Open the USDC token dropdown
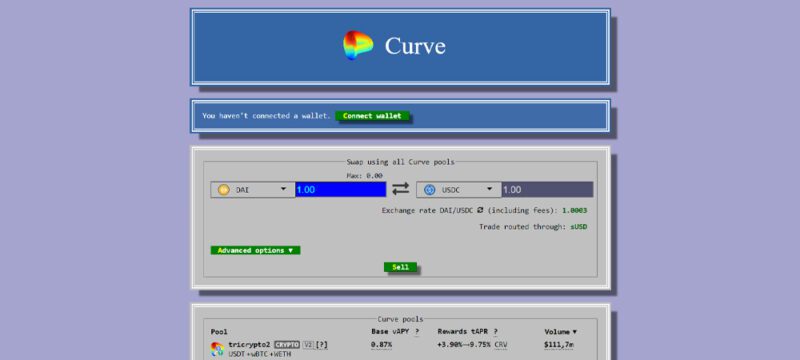Viewport: 800px width, 360px height. [459, 190]
